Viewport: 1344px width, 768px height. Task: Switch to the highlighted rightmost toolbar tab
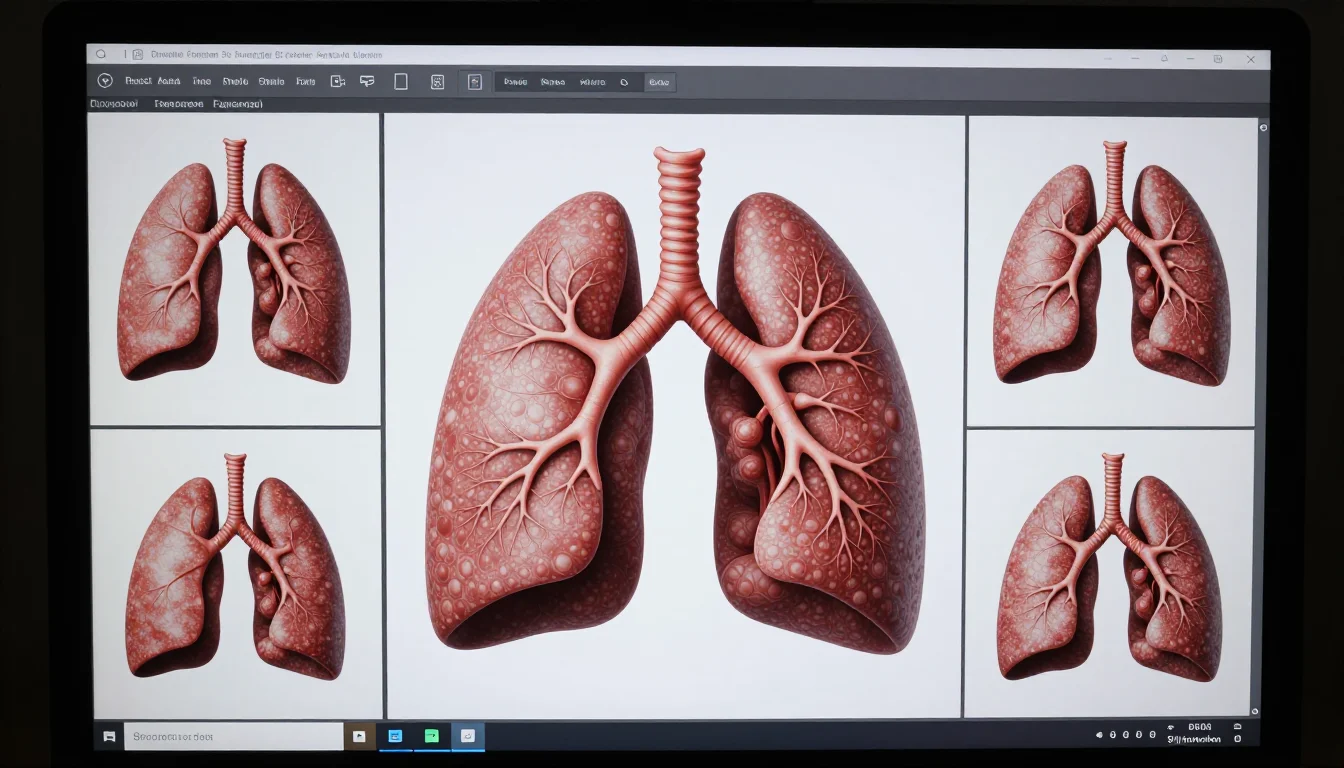point(658,82)
